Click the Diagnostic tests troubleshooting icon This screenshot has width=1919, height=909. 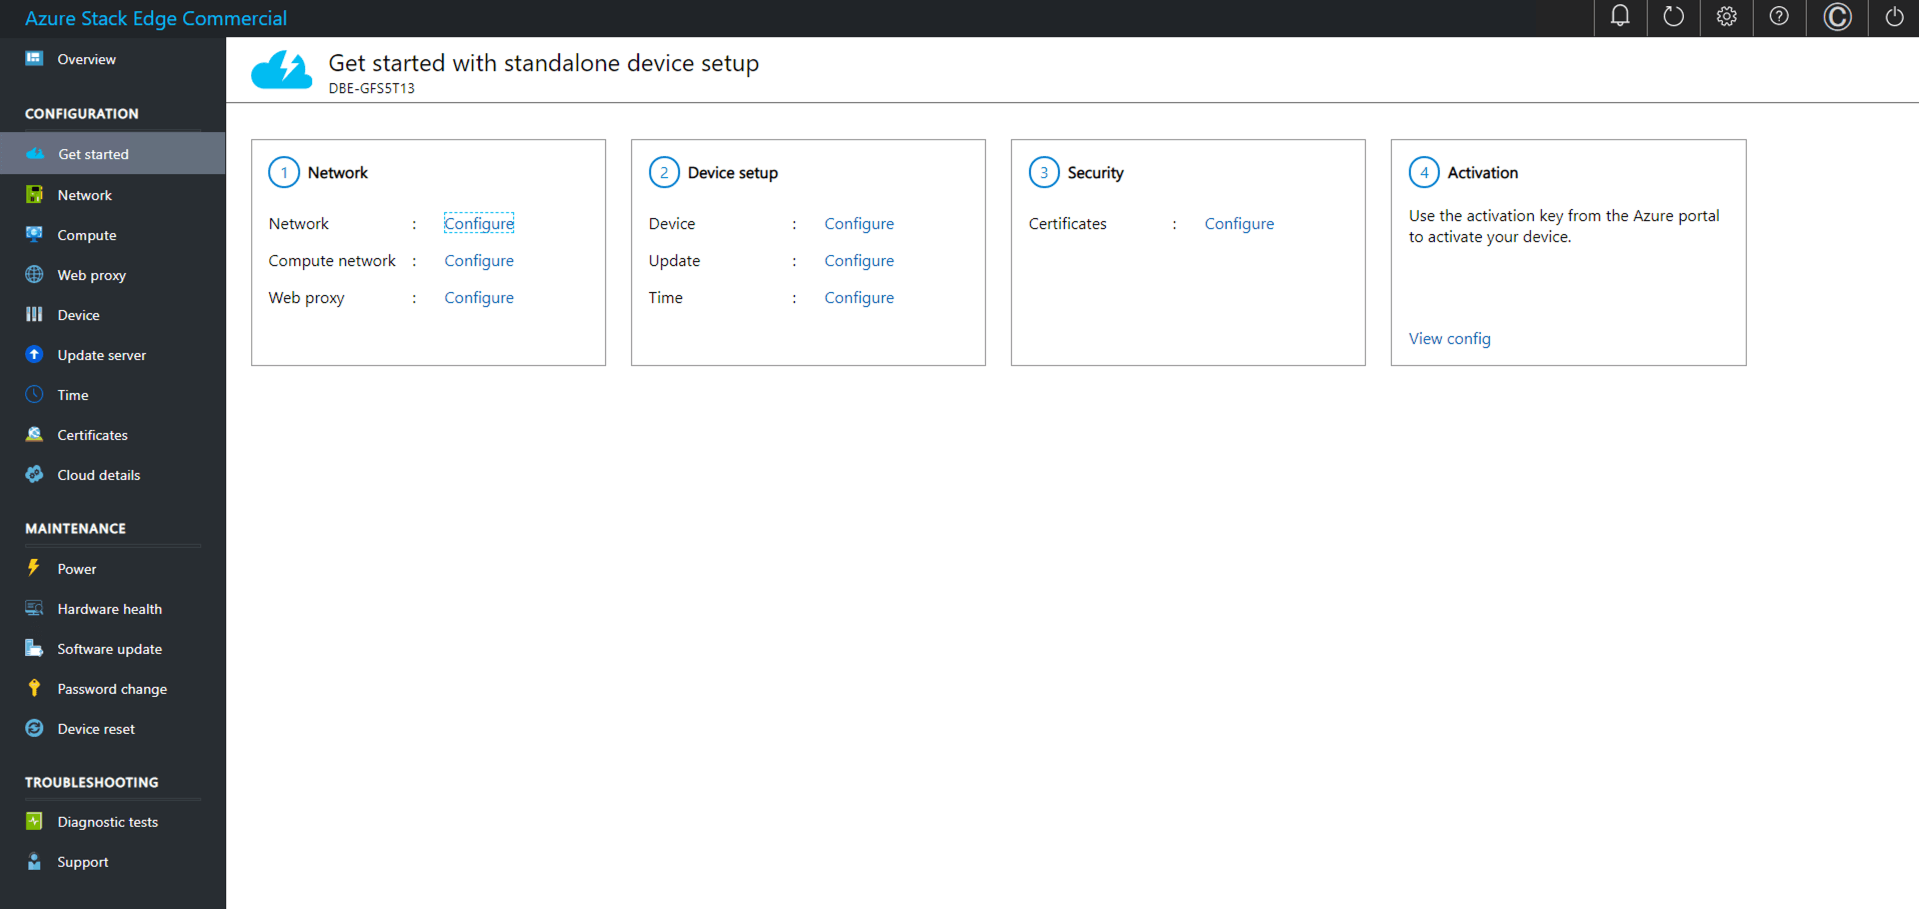34,821
